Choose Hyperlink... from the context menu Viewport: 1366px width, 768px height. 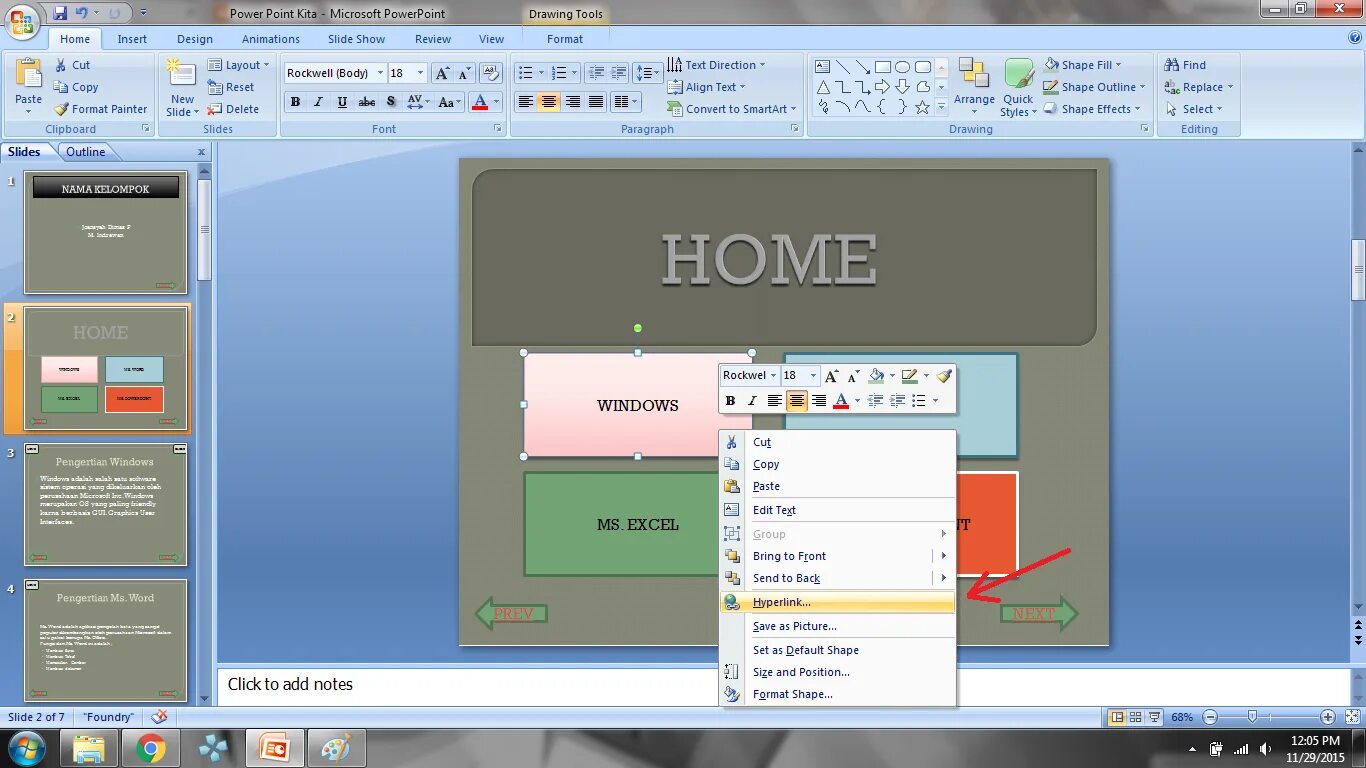click(837, 602)
